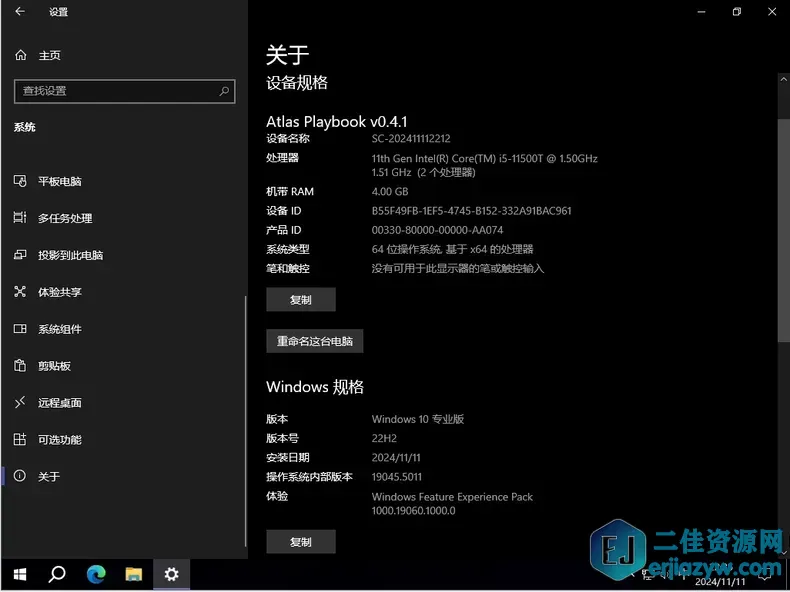Click install date 2024/11/11 value
This screenshot has width=790, height=592.
pyautogui.click(x=396, y=457)
